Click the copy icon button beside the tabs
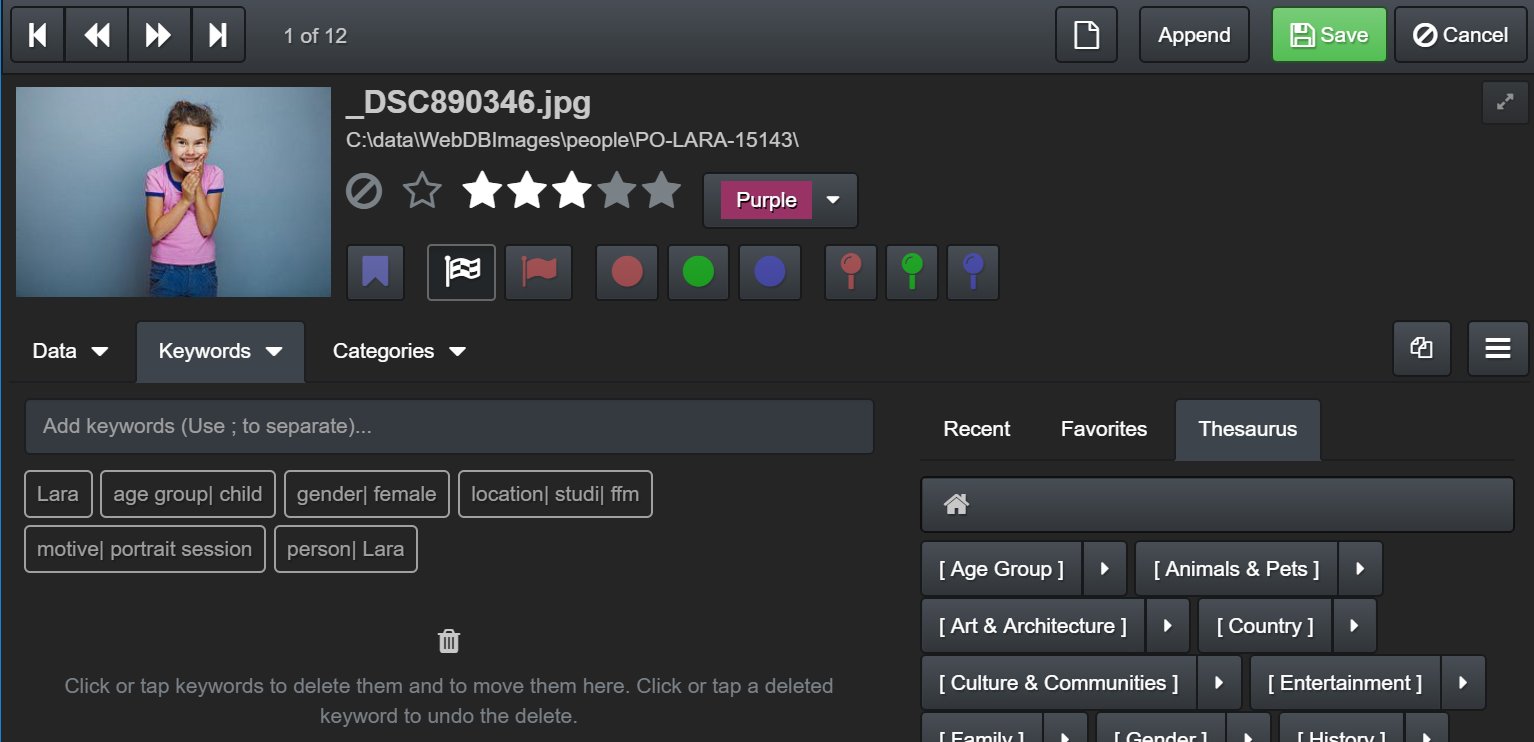This screenshot has width=1534, height=742. click(x=1422, y=348)
